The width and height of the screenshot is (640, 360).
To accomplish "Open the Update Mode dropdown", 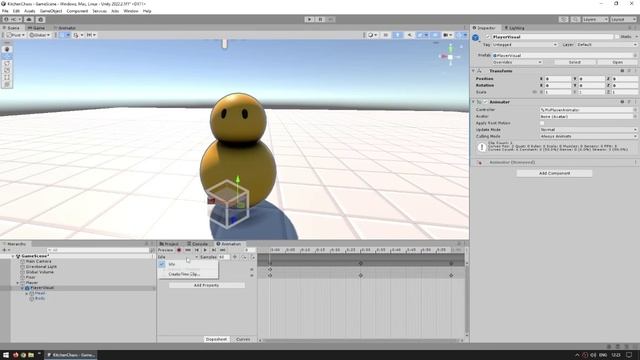I will pos(589,129).
